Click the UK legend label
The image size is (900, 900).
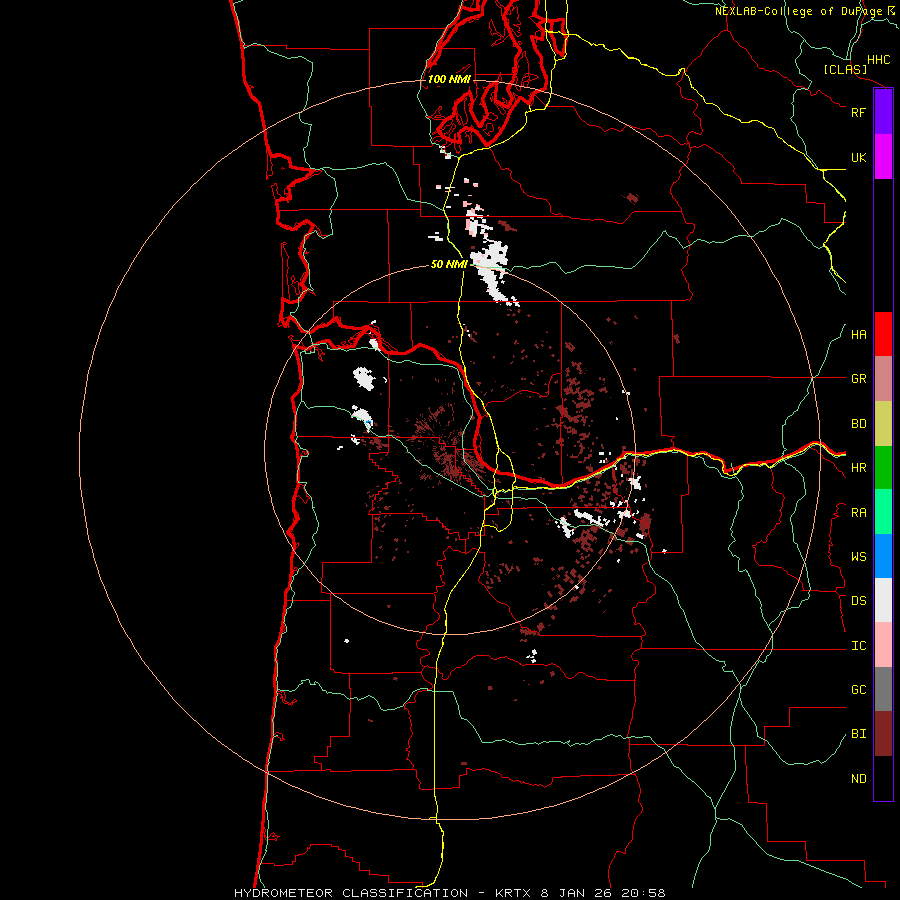click(x=858, y=157)
